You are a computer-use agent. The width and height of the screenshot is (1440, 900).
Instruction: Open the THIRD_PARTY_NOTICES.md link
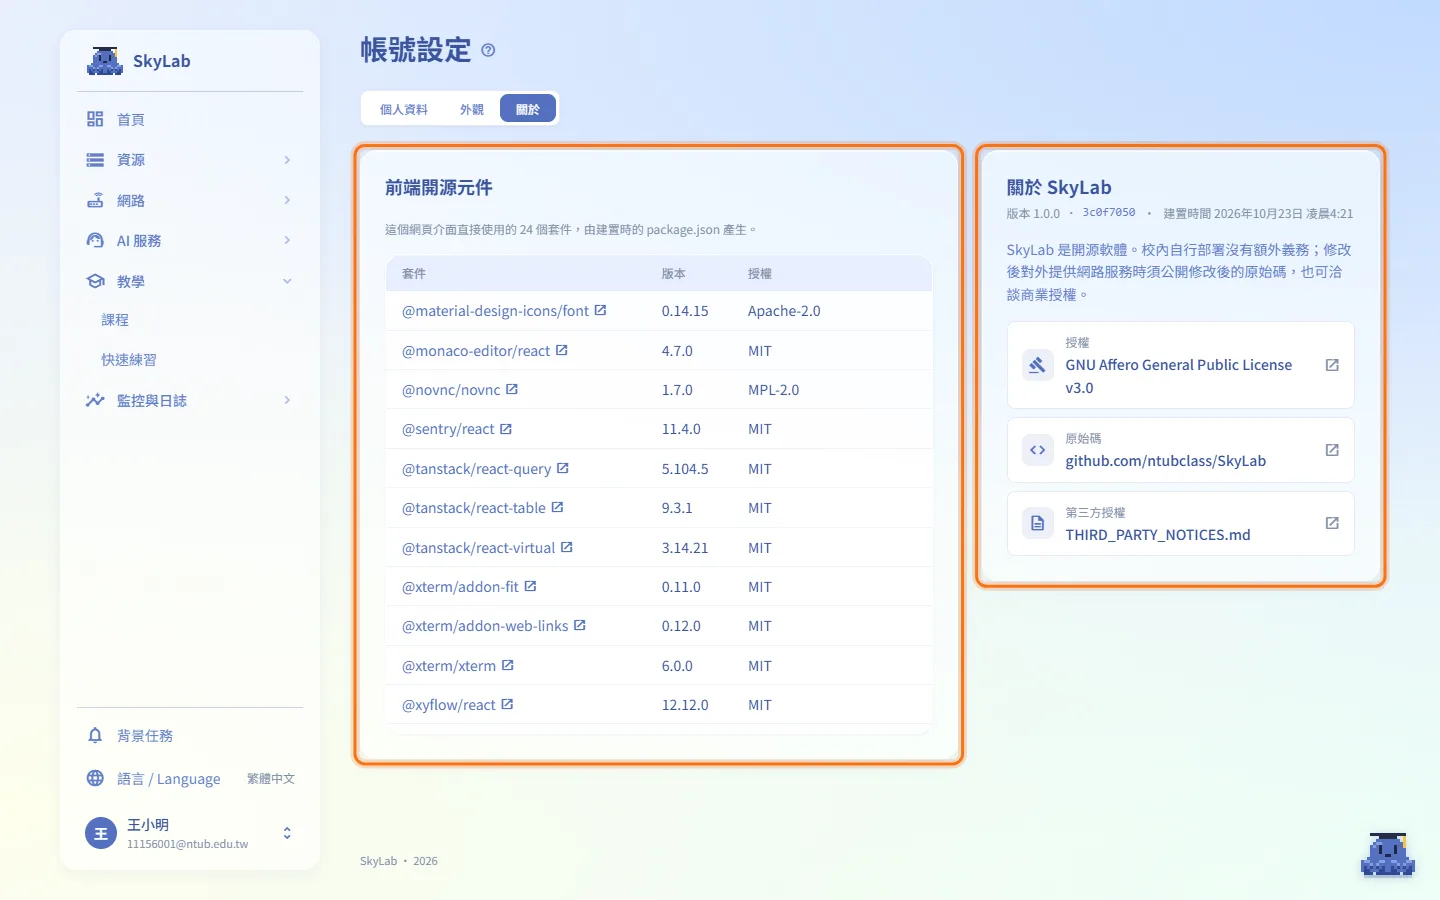coord(1181,523)
